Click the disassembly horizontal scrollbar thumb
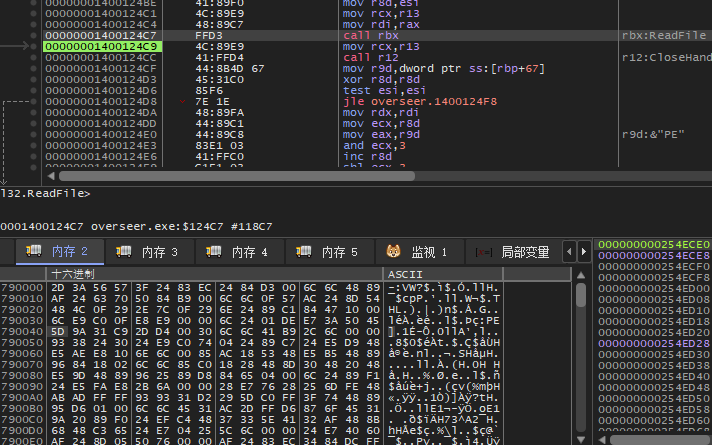 click(237, 176)
